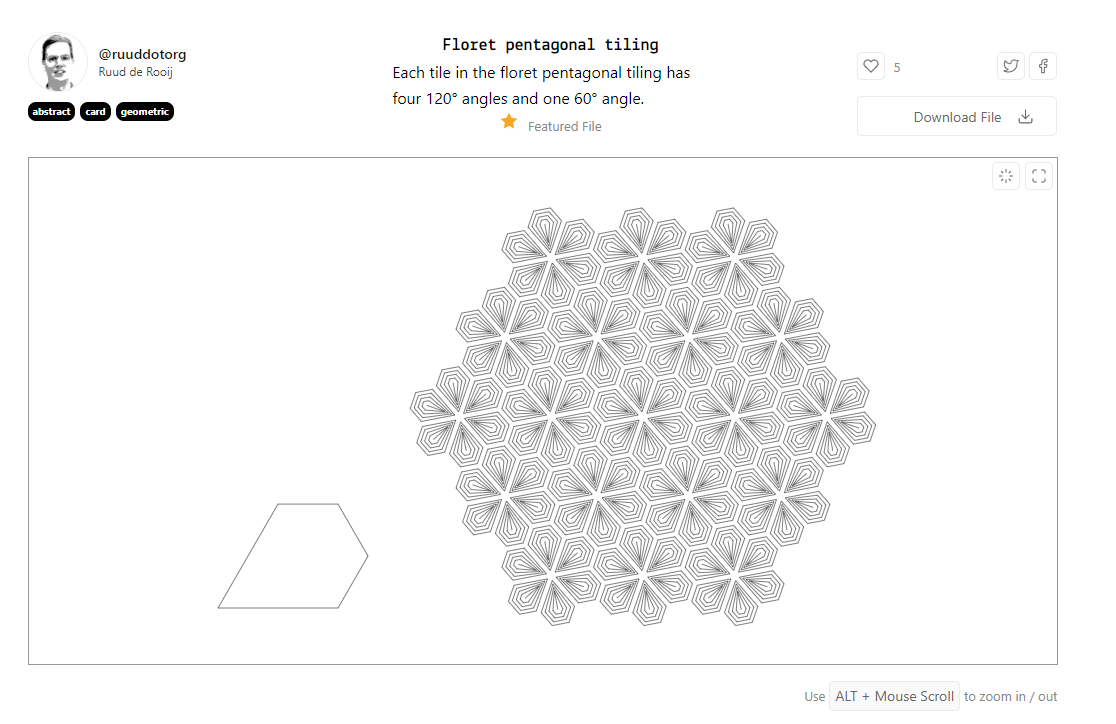The width and height of the screenshot is (1116, 724).
Task: Like the file with the heart icon
Action: click(x=870, y=66)
